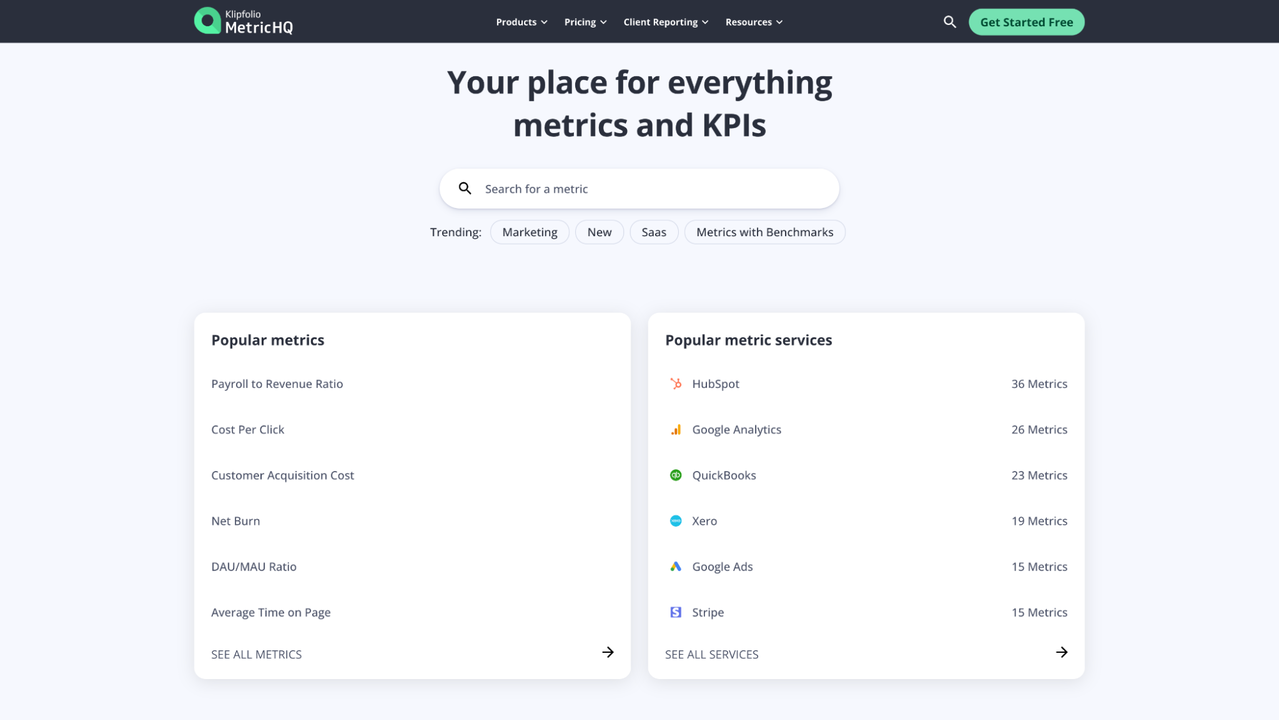Open the header search magnifier icon
Screen dimensions: 1279x720
click(x=950, y=22)
